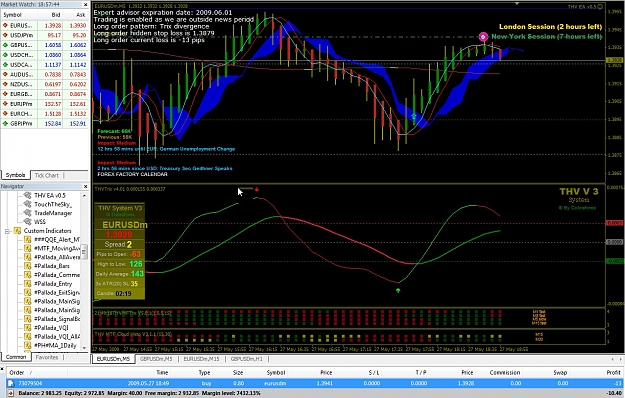Click the Ask column header in Market Watch
Screen dimensions: 625x398
point(81,15)
